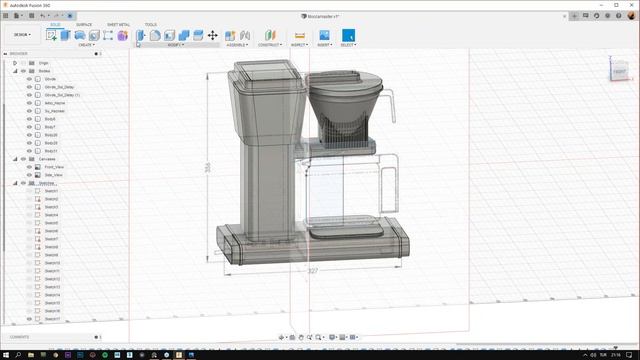This screenshot has height=360, width=640.
Task: Hide the Body7 body
Action: pyautogui.click(x=29, y=127)
